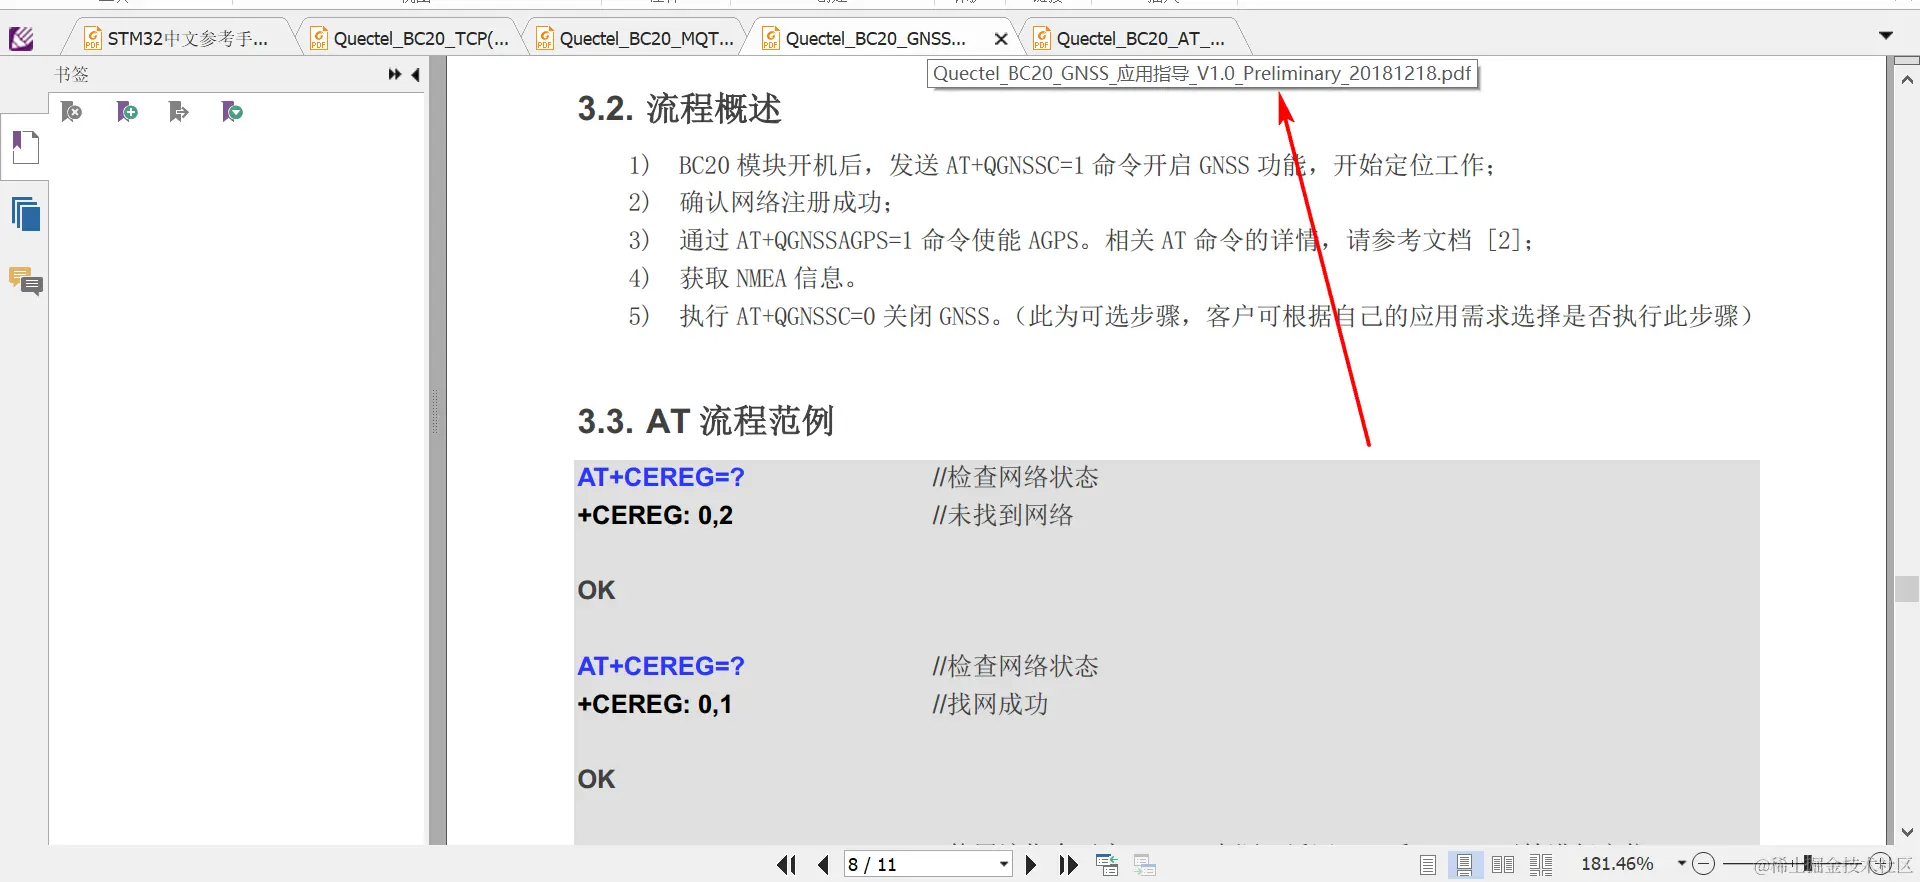This screenshot has width=1920, height=882.
Task: Switch to facing pages view
Action: tap(1502, 865)
